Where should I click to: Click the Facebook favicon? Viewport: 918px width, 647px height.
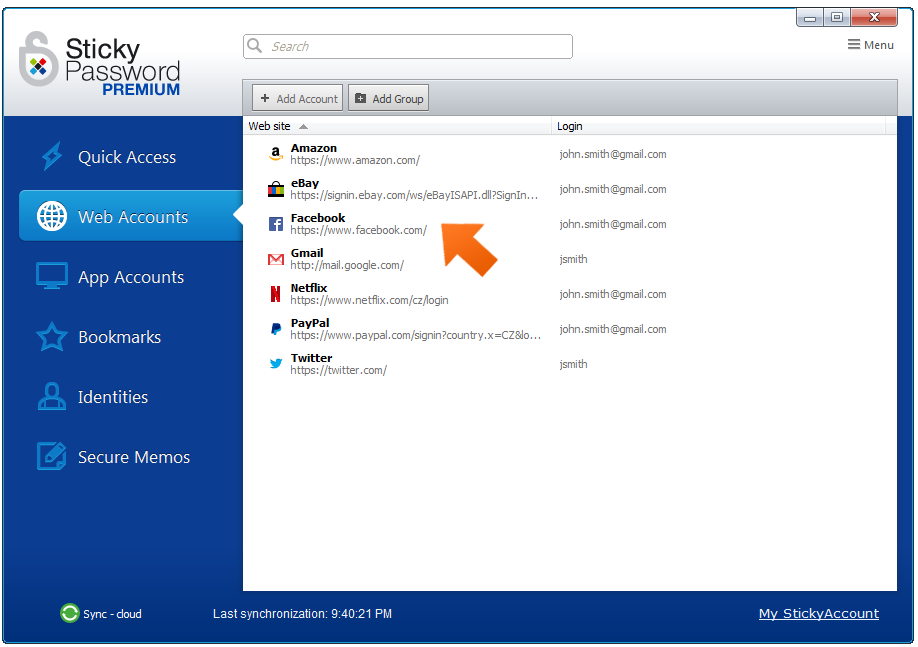(x=276, y=224)
